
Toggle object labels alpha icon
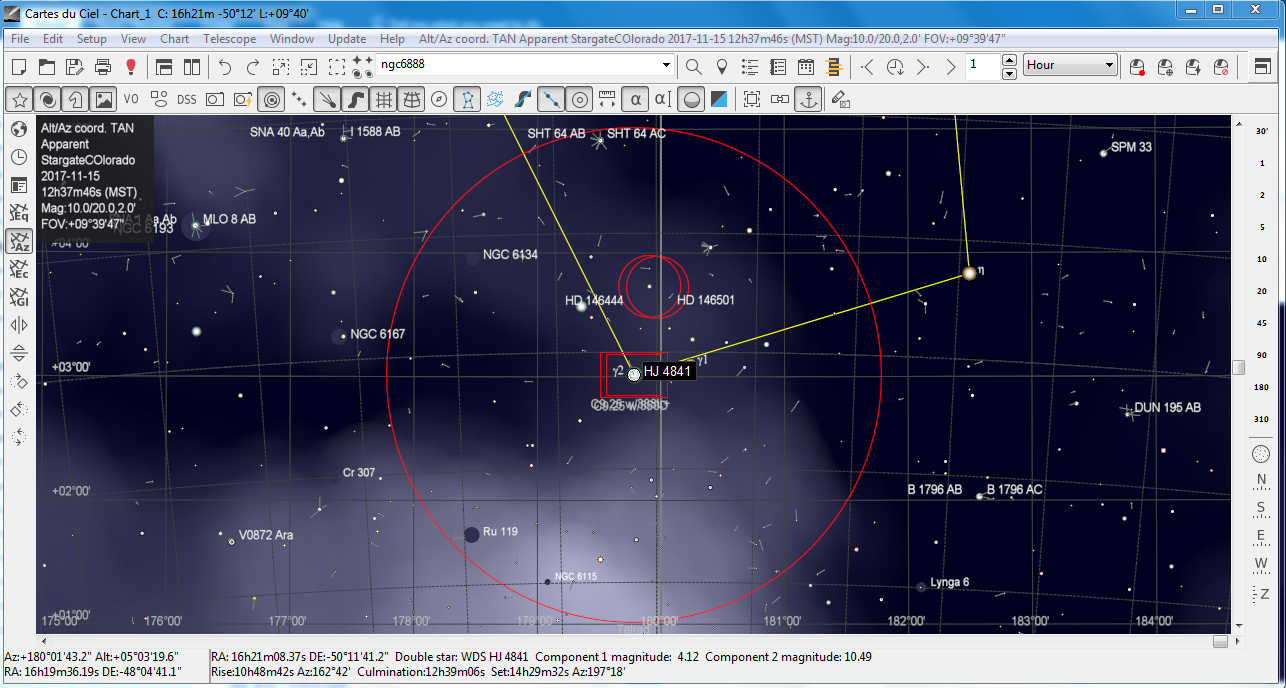(x=635, y=99)
